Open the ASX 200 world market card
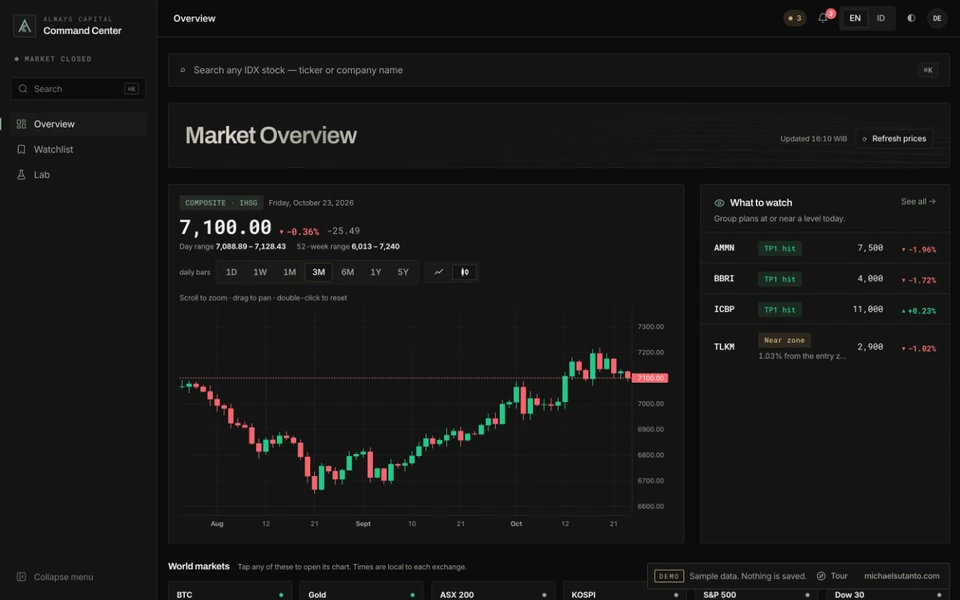 (493, 591)
